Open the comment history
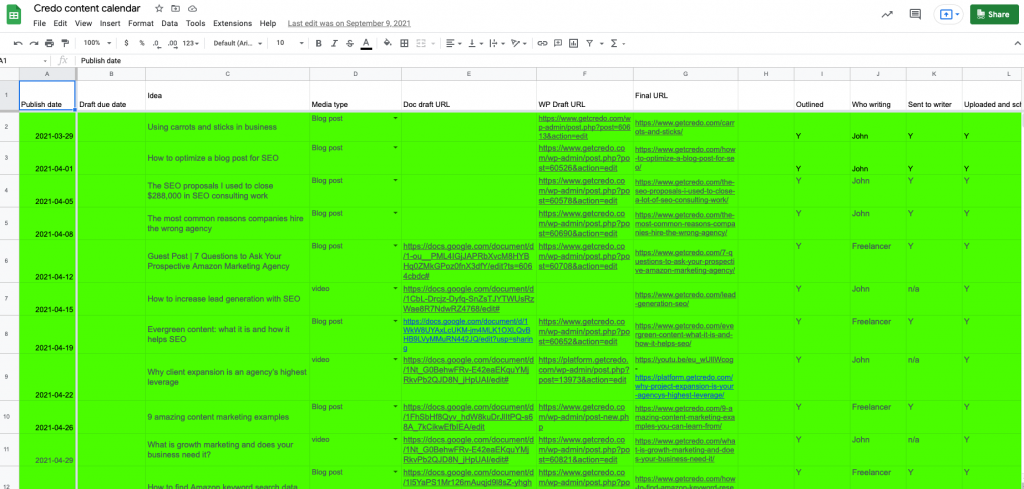The height and width of the screenshot is (489, 1024). pos(915,14)
